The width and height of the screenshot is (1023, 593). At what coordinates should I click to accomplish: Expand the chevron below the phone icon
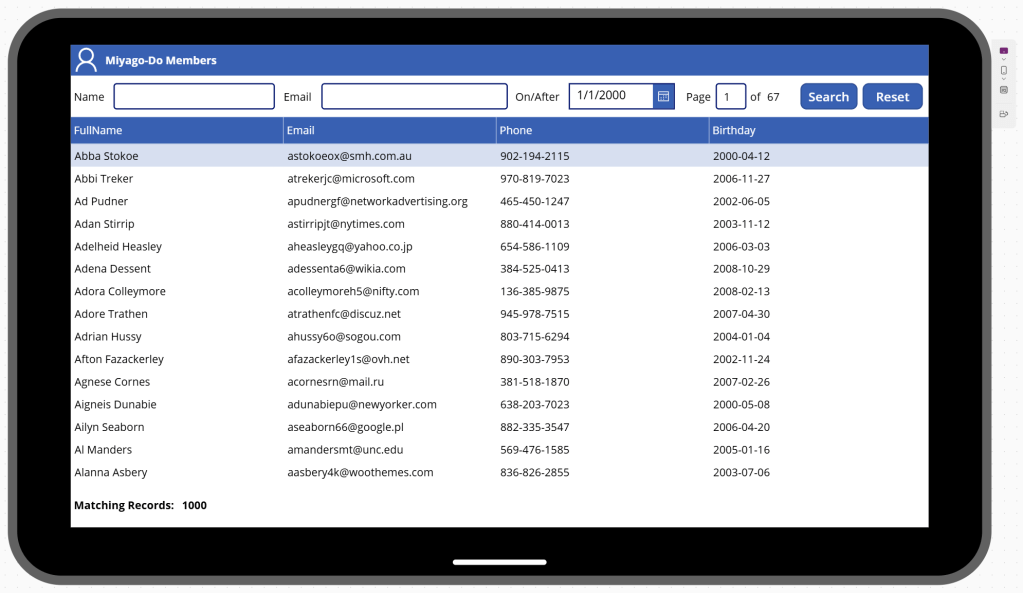[x=1004, y=79]
